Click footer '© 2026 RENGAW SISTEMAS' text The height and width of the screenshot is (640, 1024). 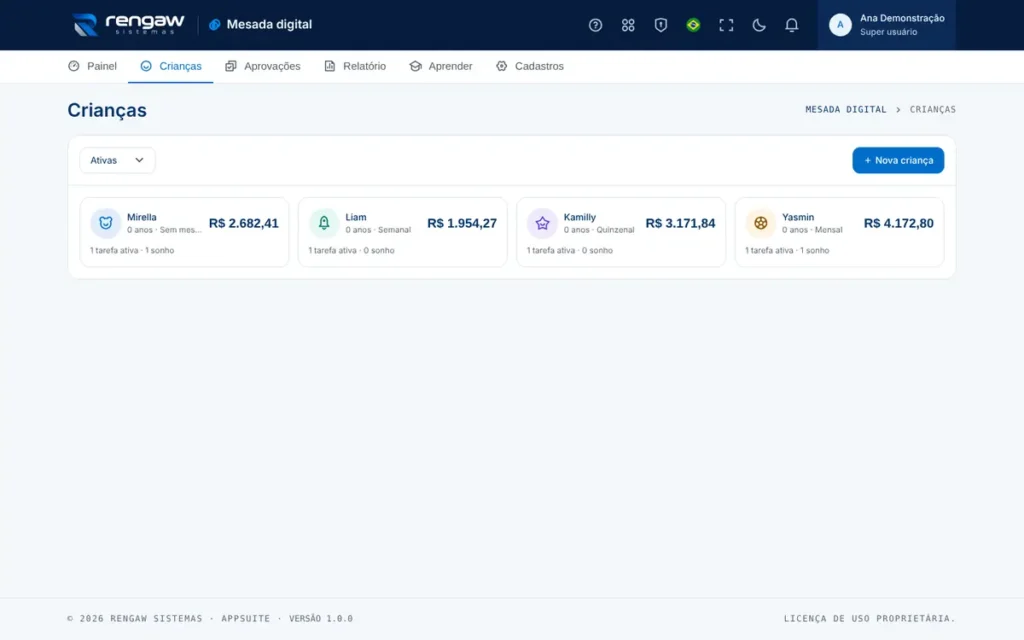pos(135,618)
